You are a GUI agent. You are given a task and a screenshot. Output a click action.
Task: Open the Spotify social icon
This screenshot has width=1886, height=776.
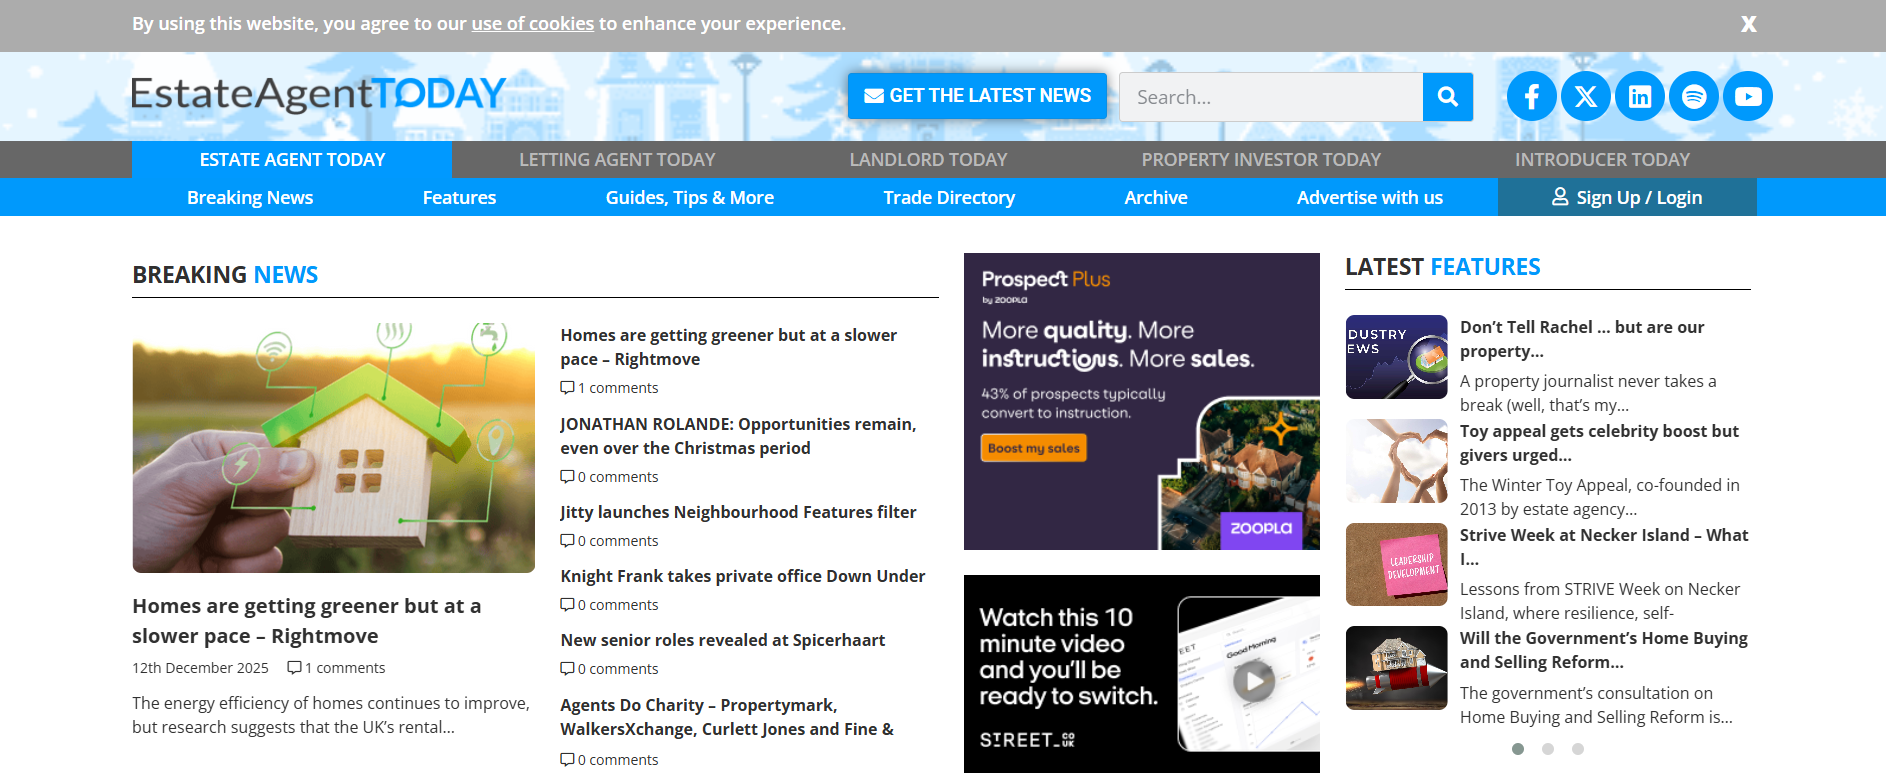(1694, 96)
